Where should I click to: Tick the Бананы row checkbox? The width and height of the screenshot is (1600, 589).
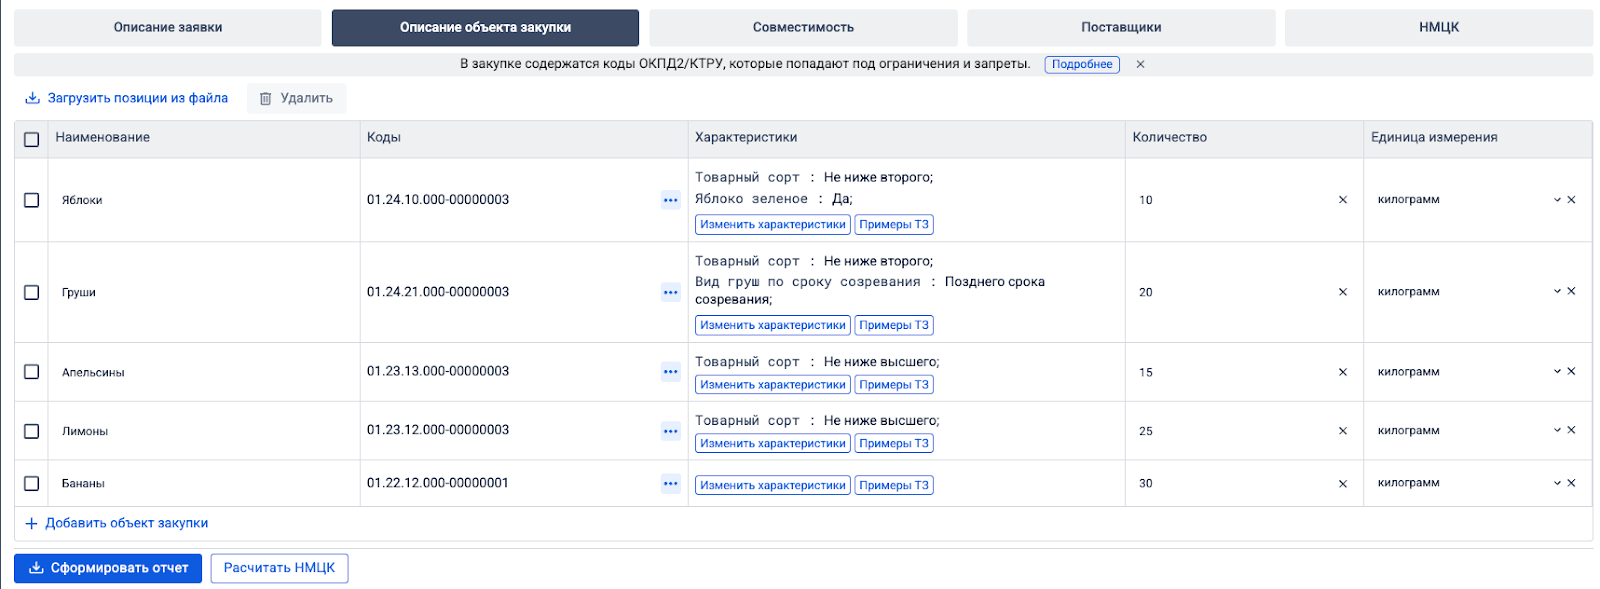point(31,484)
